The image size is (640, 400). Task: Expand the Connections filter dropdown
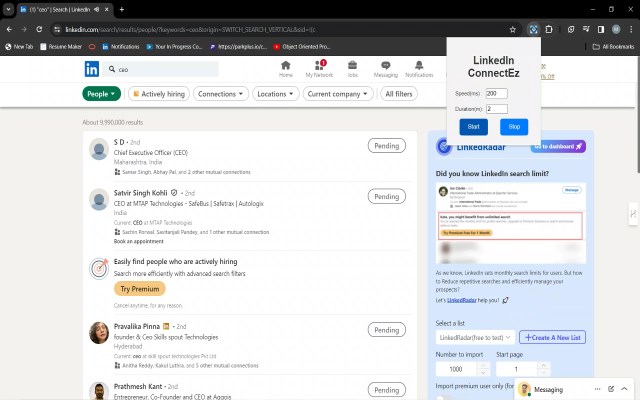coord(220,94)
